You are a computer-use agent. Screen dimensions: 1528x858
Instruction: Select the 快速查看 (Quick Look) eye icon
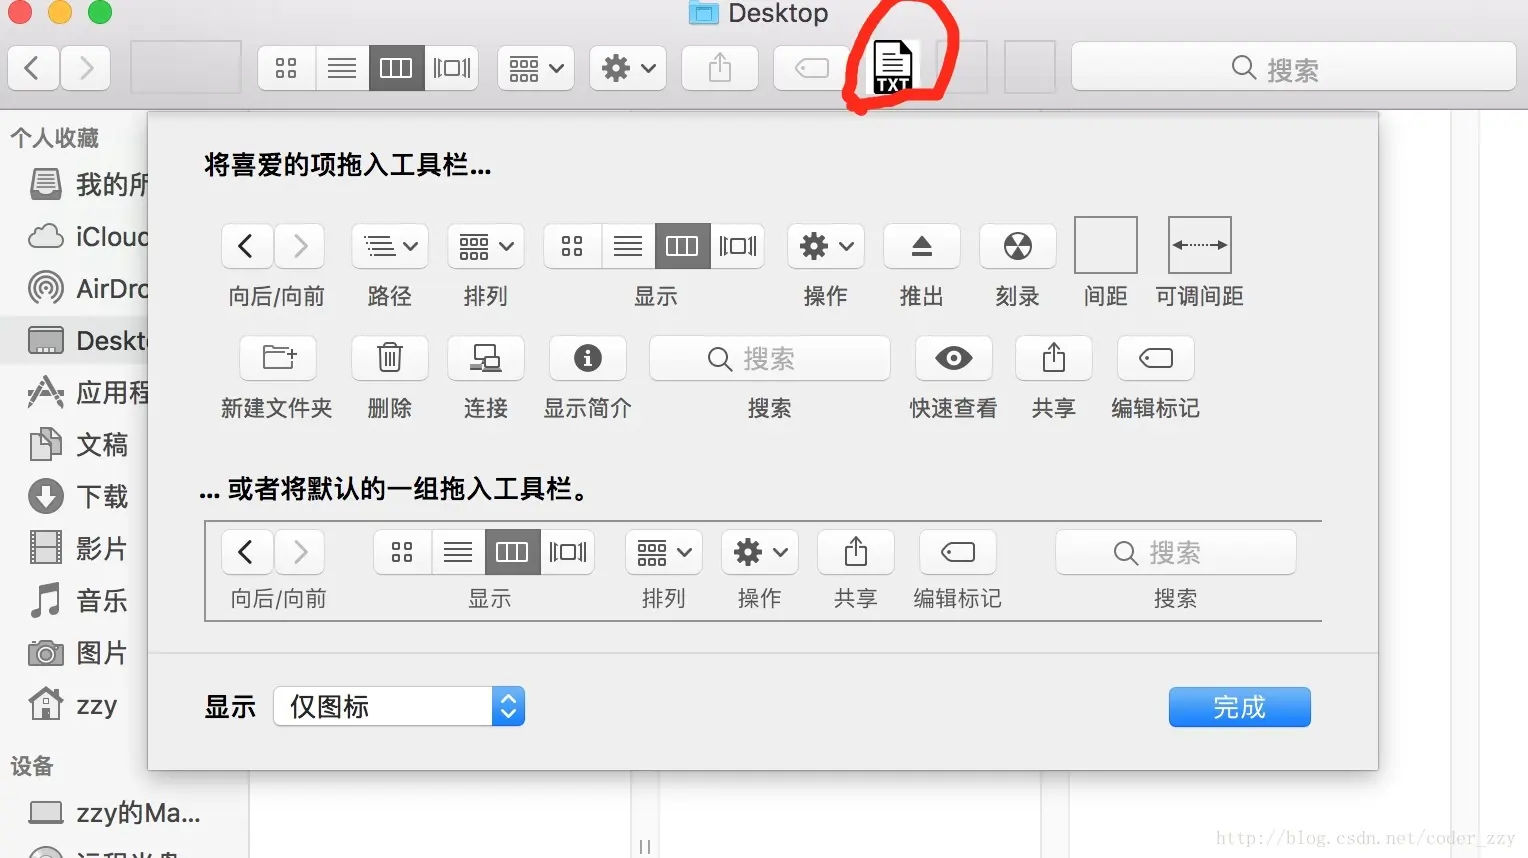[953, 358]
